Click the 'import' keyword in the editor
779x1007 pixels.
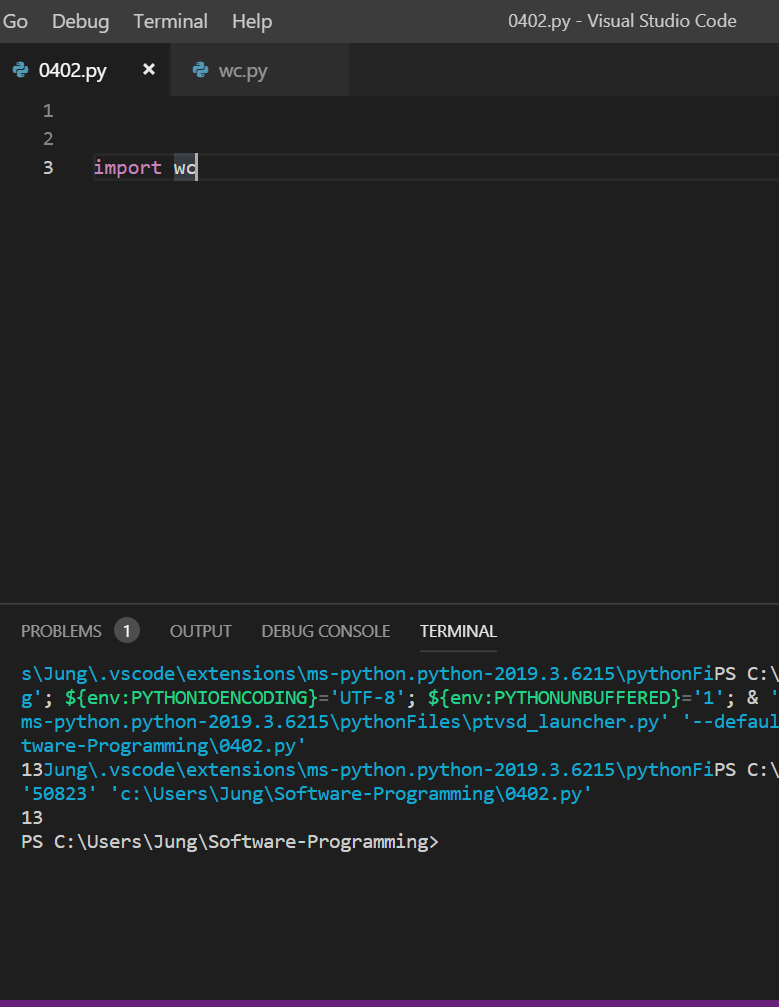point(127,168)
